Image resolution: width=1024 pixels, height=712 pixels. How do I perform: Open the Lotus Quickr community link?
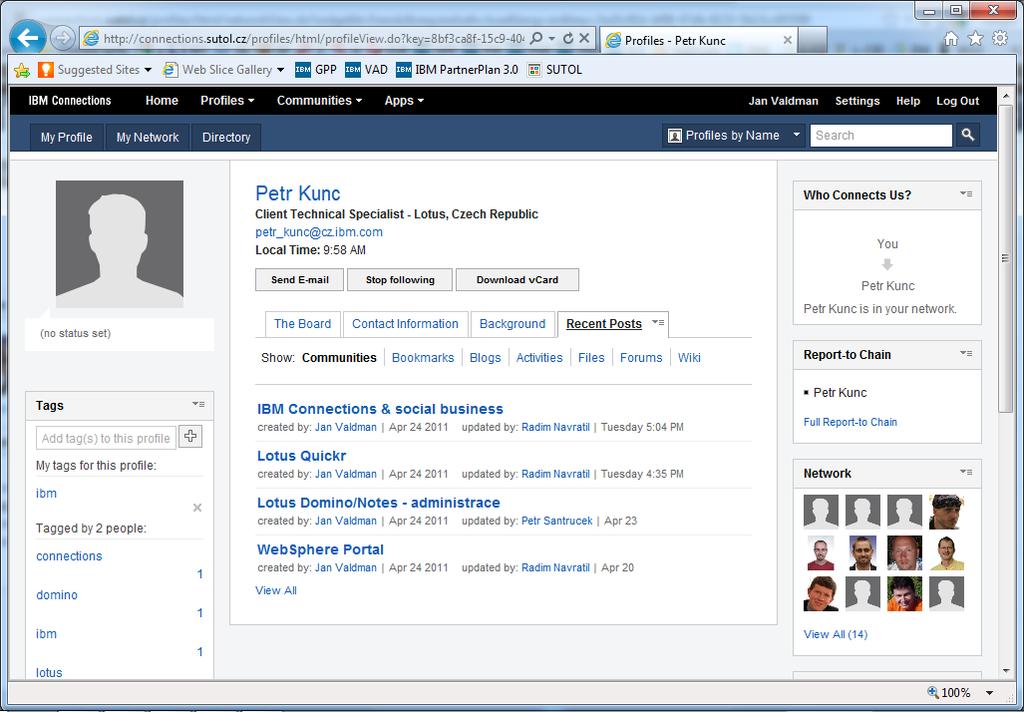(302, 456)
